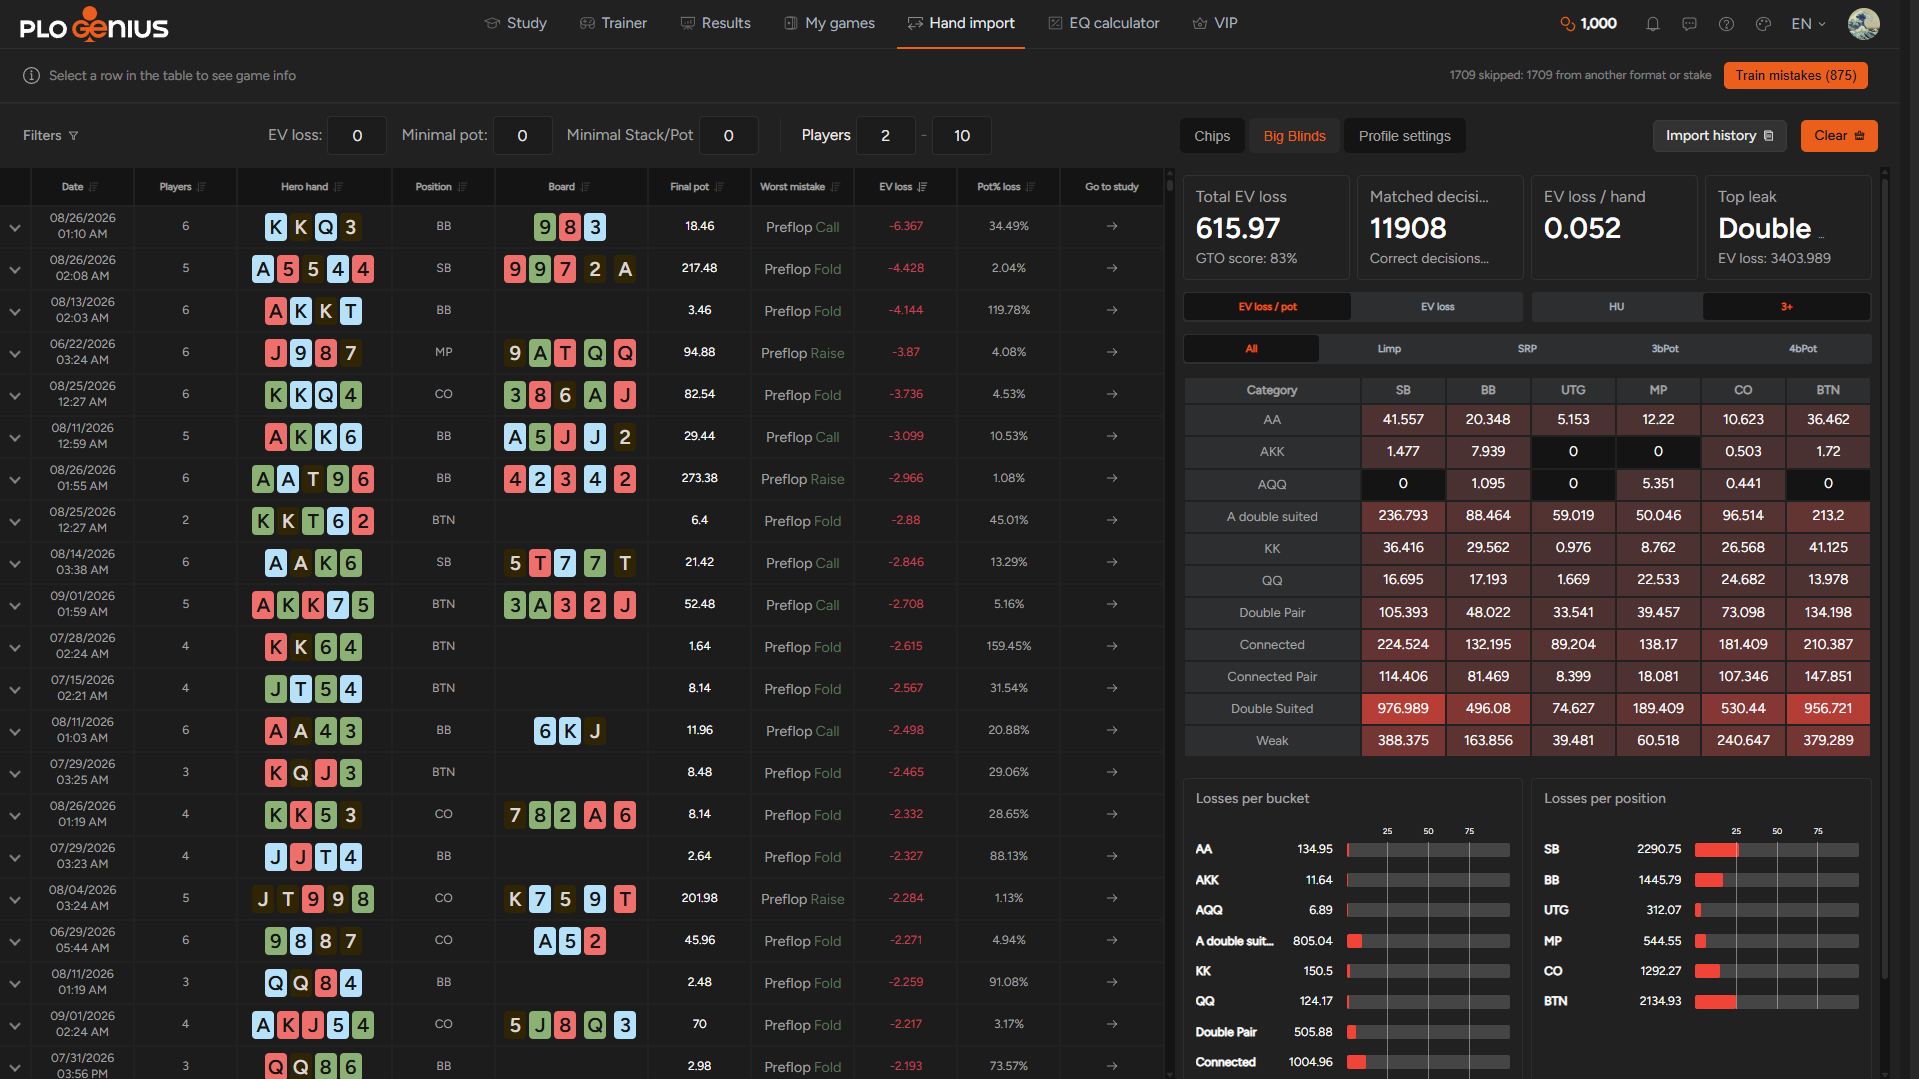Screen dimensions: 1919x1079
Task: Click the PLO Genius logo
Action: tap(94, 24)
